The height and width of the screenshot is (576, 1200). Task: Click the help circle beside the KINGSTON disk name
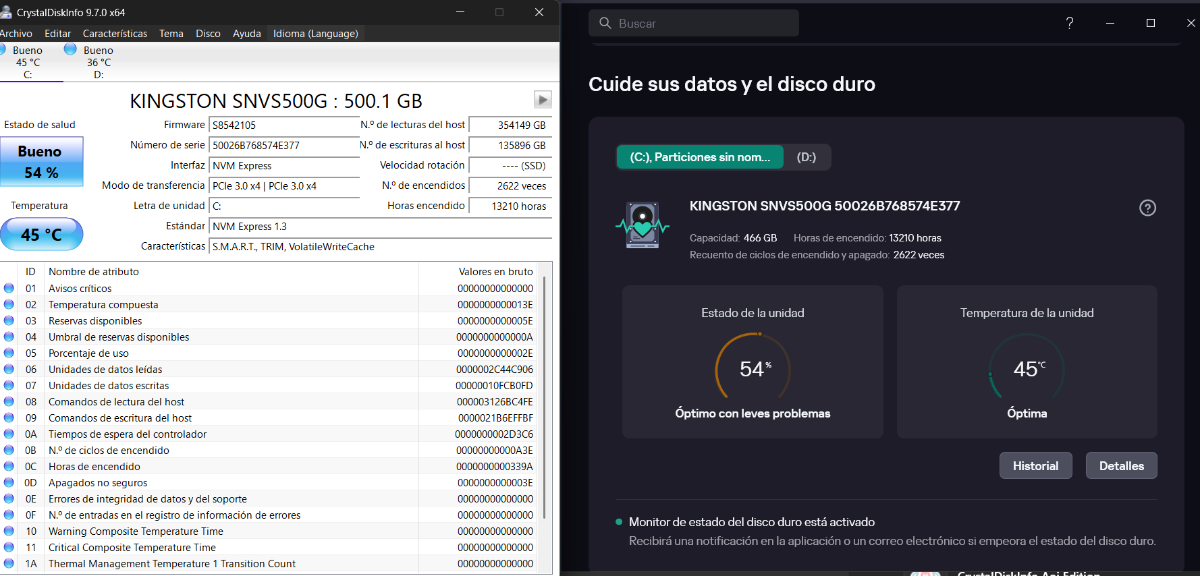(x=1148, y=208)
